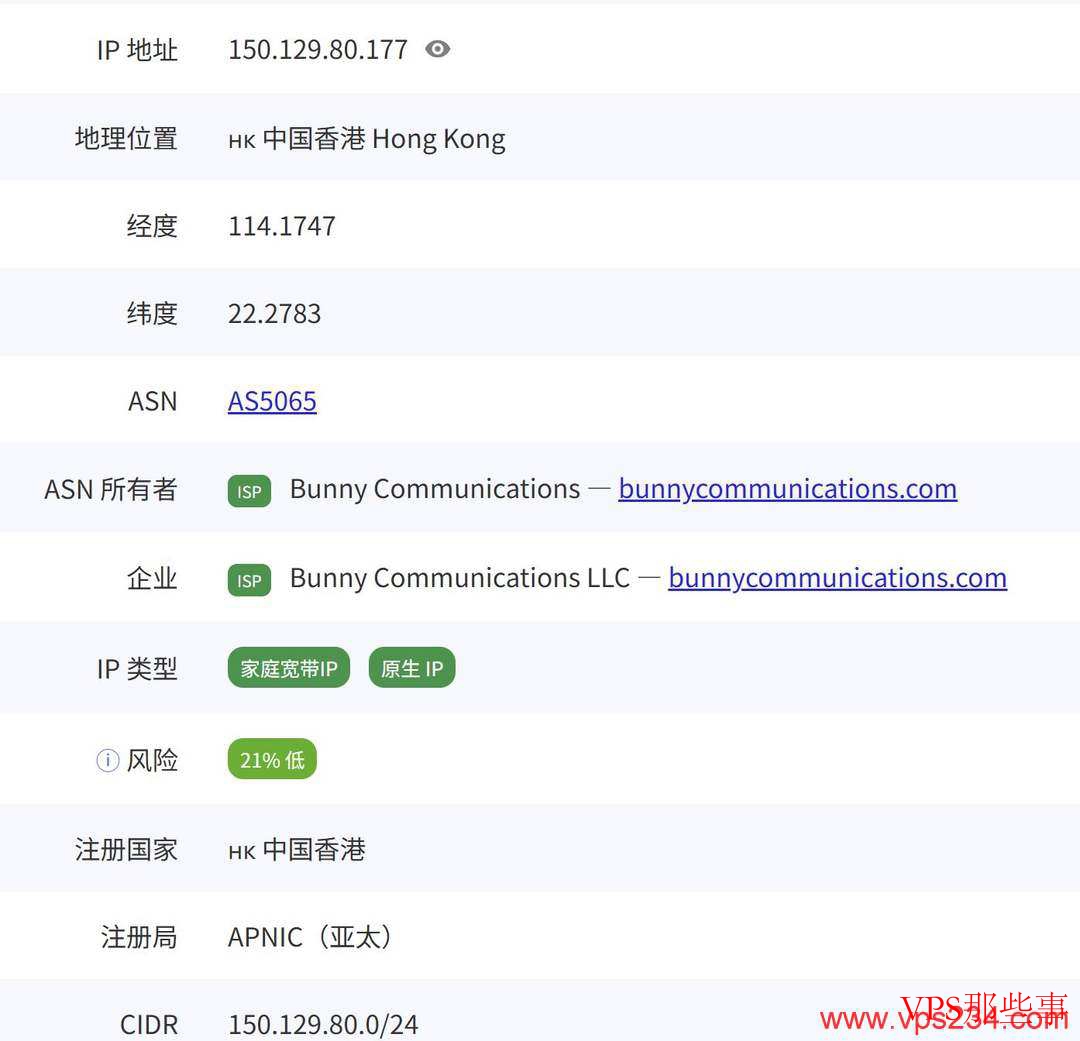Click the info icon beside 风险
The image size is (1080, 1041).
click(x=106, y=760)
